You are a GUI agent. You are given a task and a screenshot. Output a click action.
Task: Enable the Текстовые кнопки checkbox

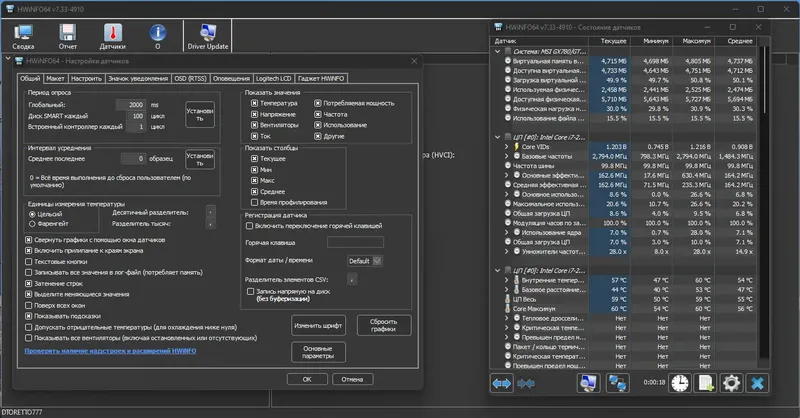29,262
